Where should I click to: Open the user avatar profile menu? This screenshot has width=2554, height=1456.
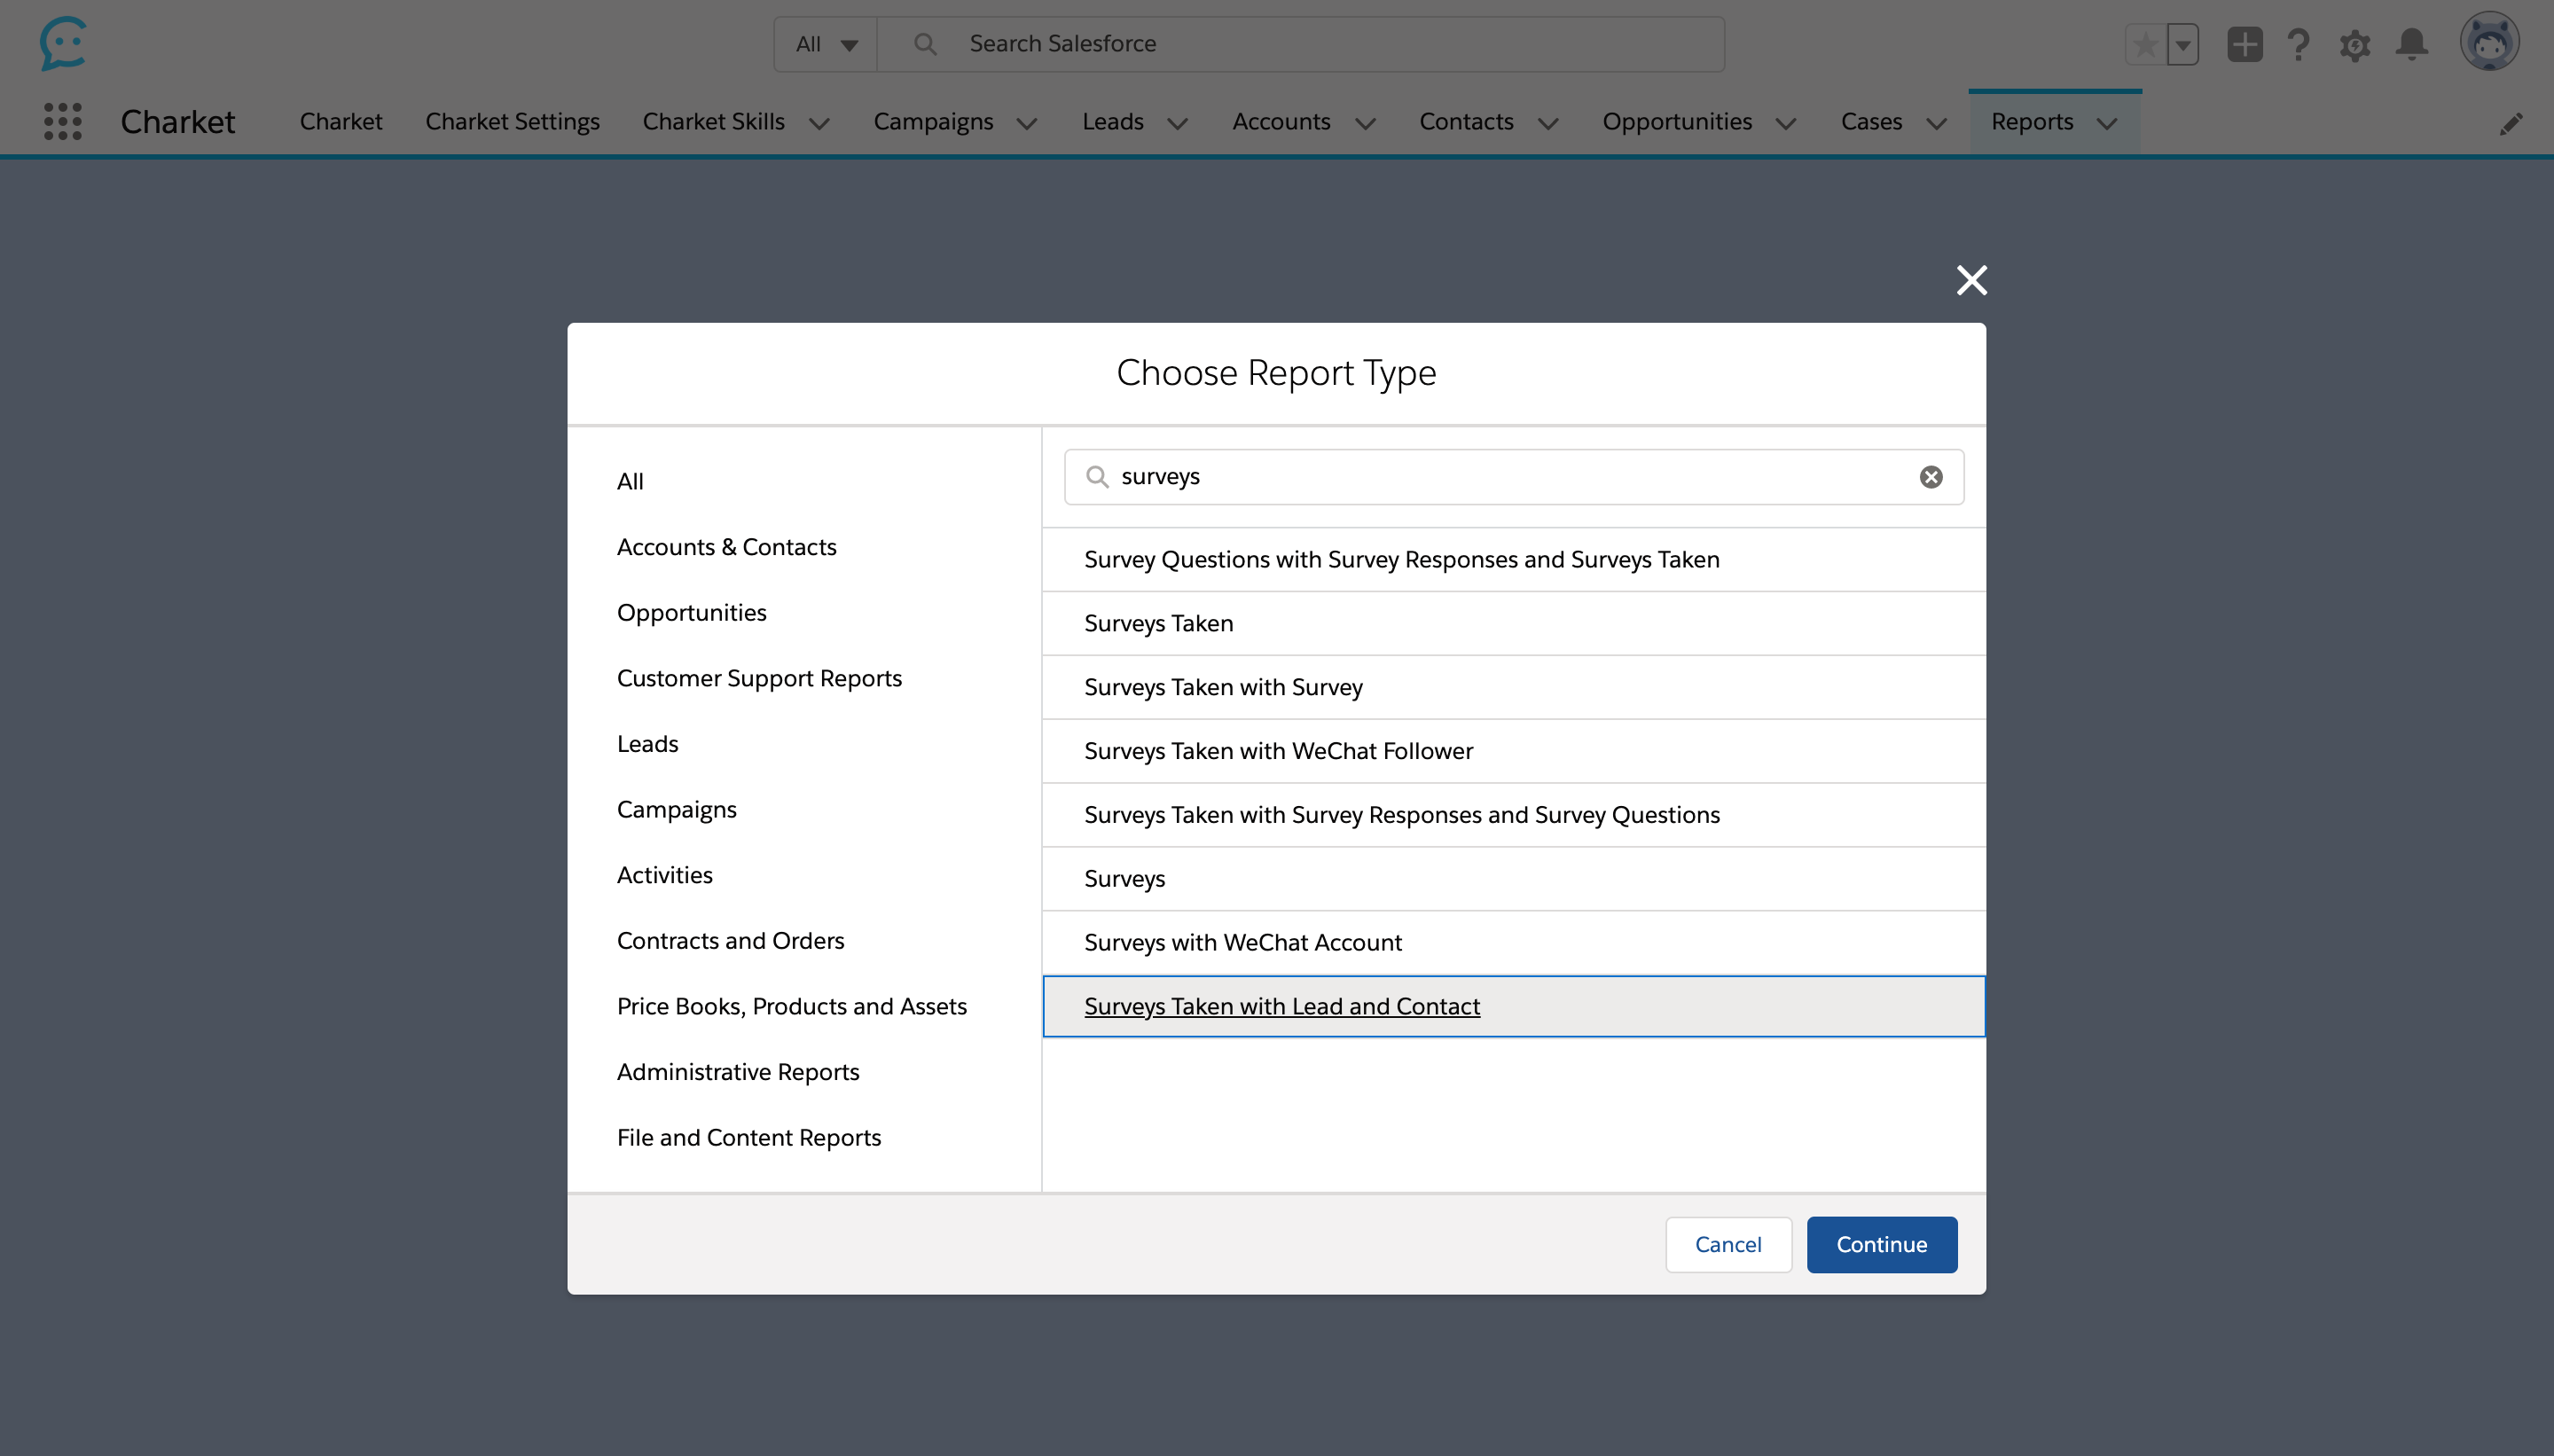[2488, 42]
